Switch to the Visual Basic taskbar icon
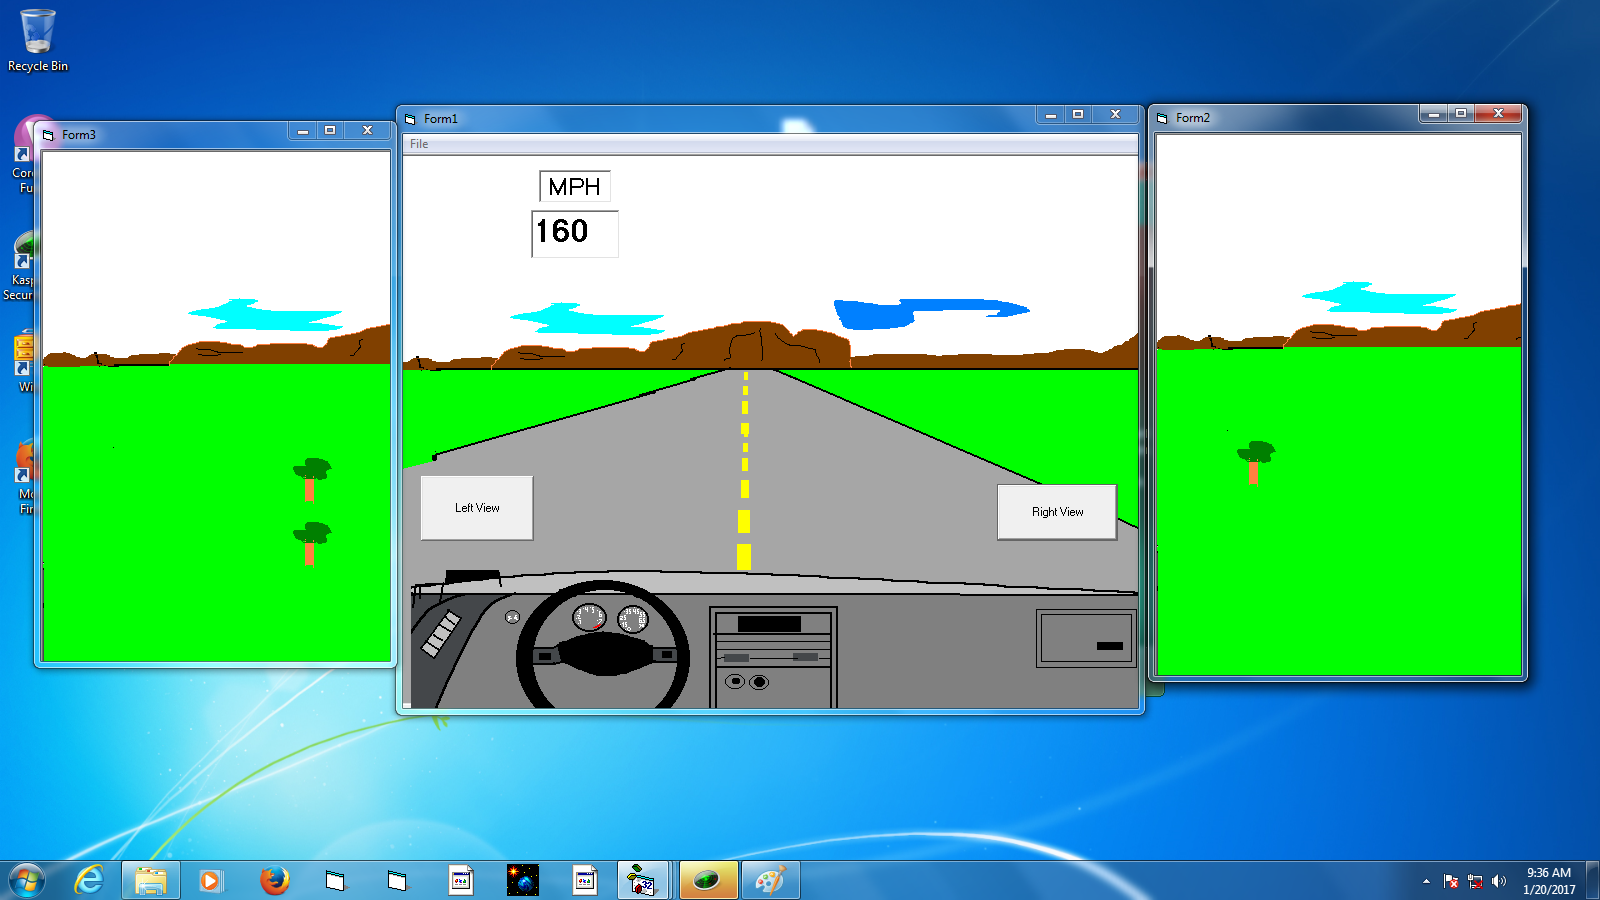 click(x=641, y=881)
